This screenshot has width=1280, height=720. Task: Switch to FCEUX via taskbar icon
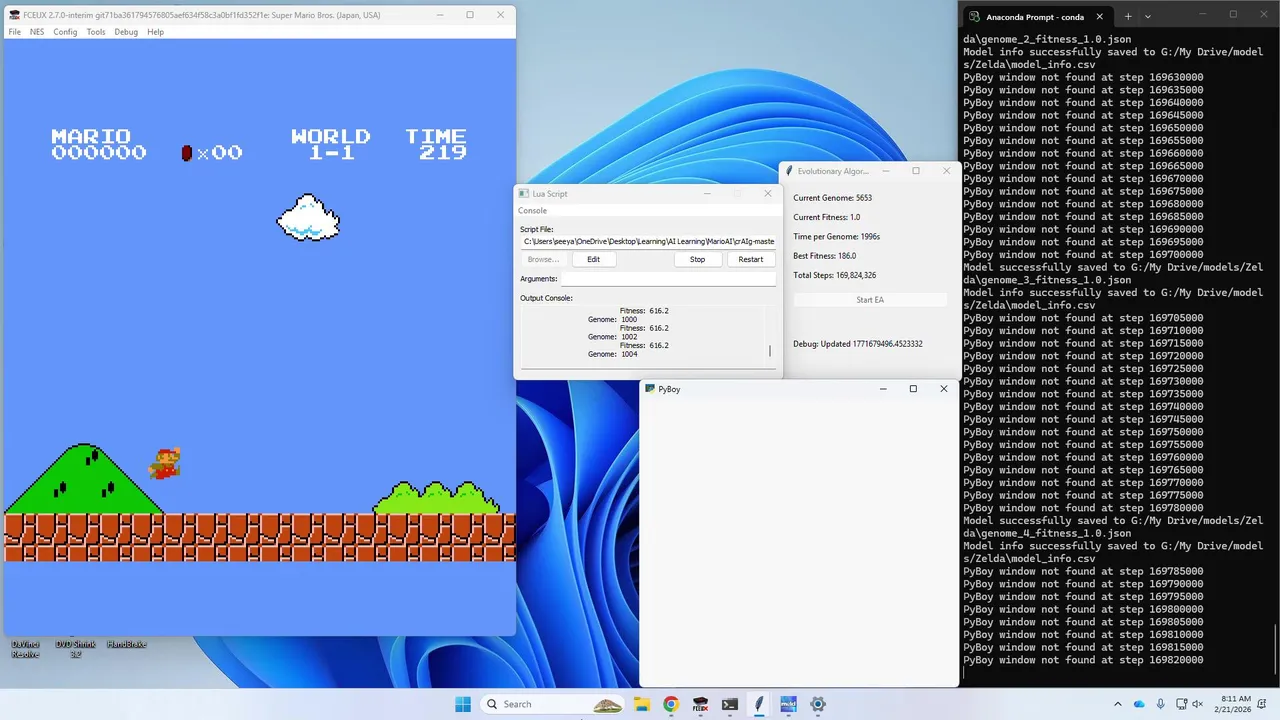coord(700,704)
